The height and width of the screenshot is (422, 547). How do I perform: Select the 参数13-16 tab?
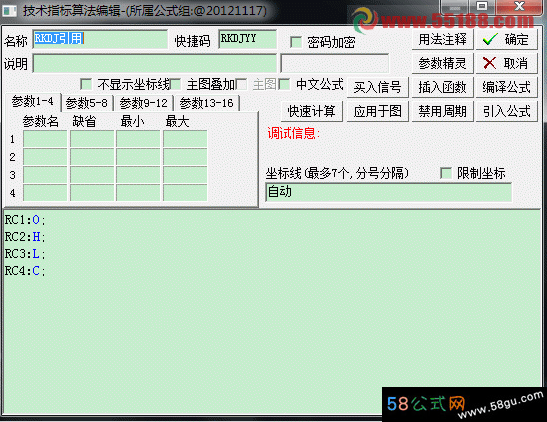click(x=207, y=103)
